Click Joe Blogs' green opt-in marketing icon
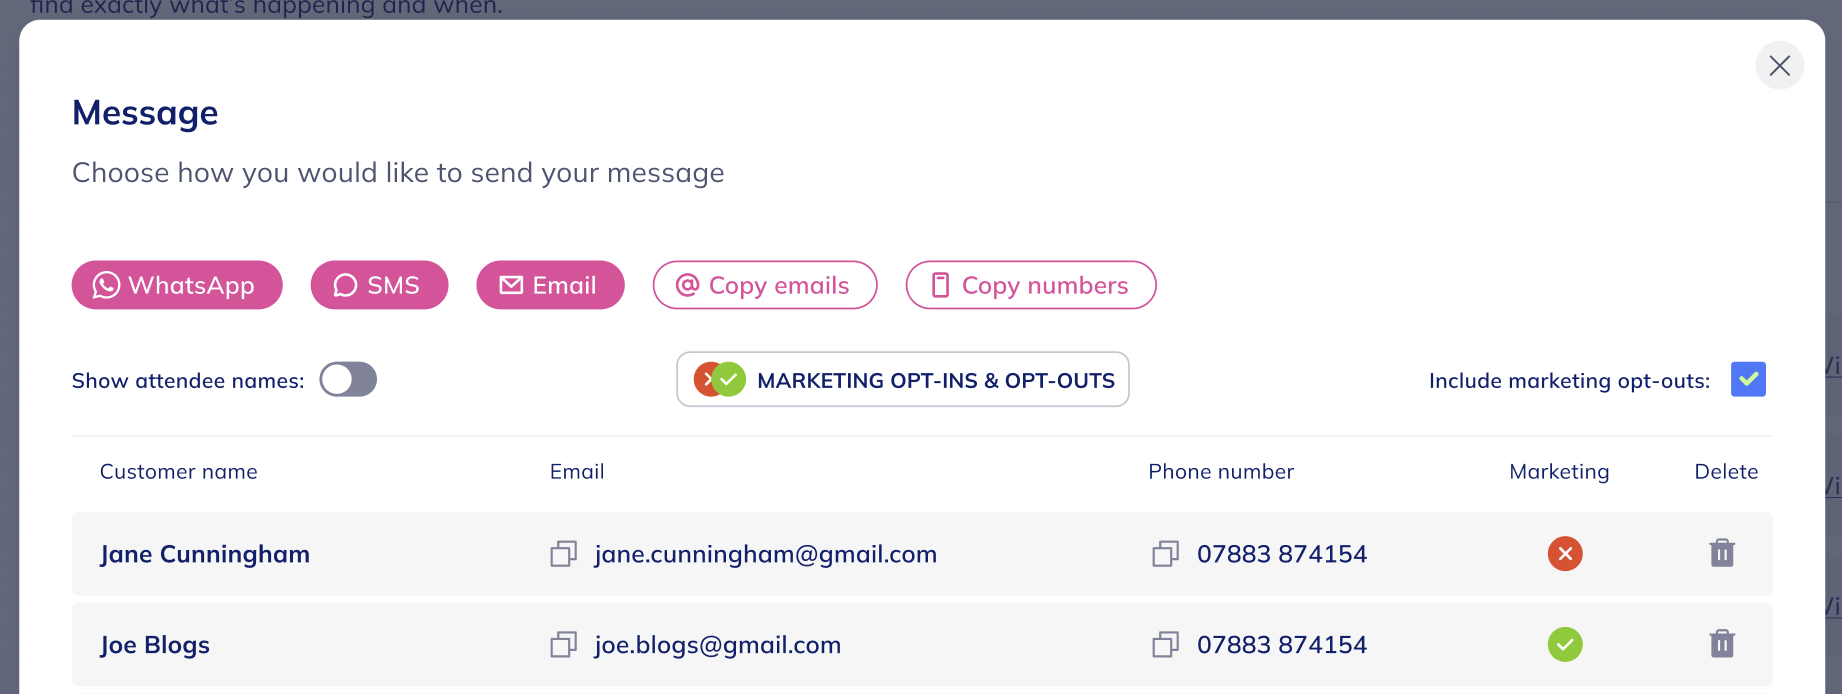The image size is (1842, 694). [1565, 645]
